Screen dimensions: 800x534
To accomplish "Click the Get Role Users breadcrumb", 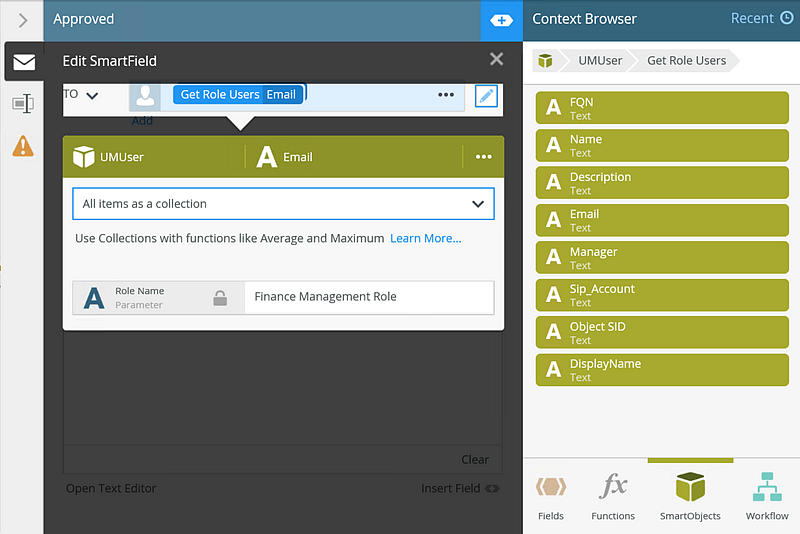I will point(686,61).
